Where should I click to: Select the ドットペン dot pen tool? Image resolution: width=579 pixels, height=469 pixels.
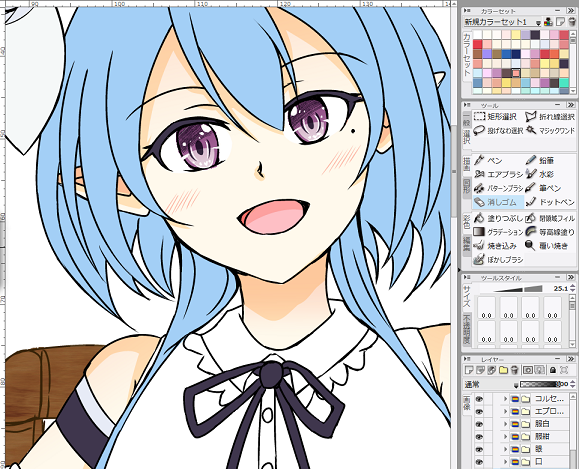(550, 202)
